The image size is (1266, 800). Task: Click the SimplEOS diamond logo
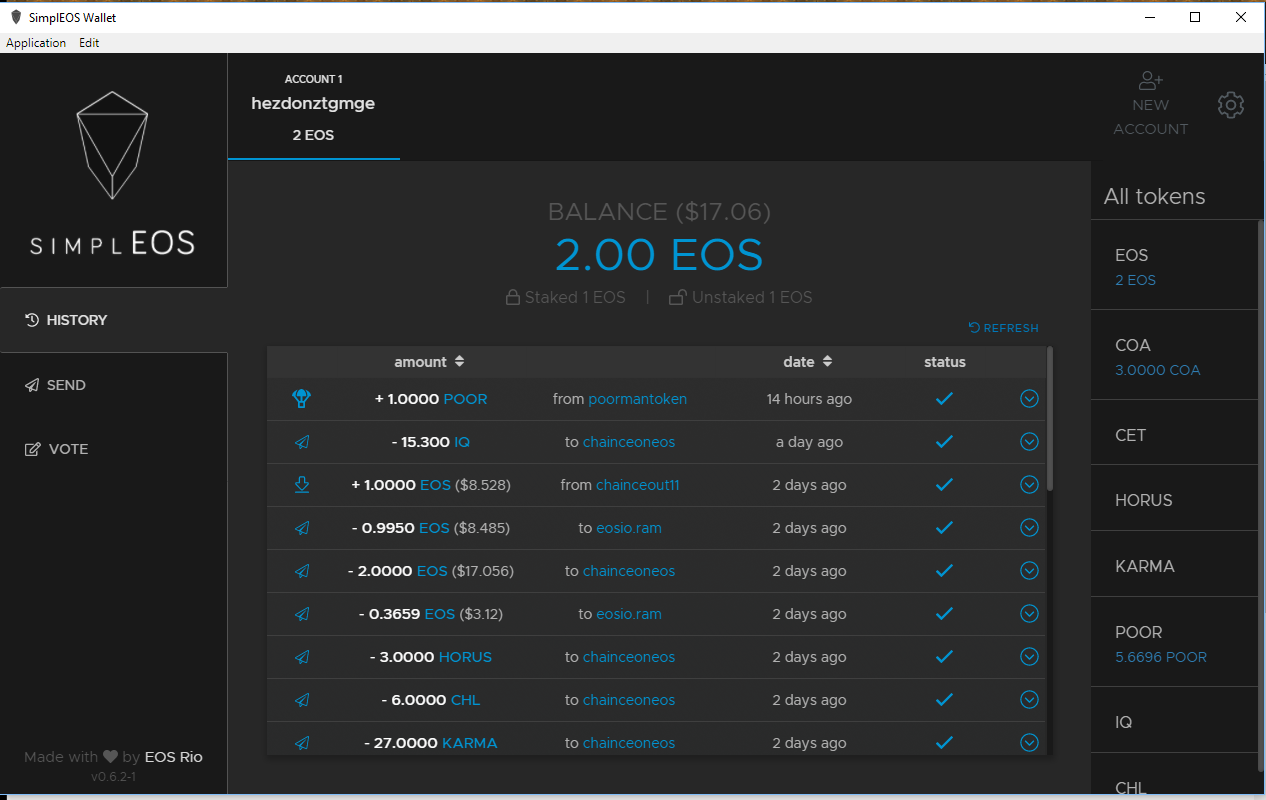pyautogui.click(x=113, y=145)
